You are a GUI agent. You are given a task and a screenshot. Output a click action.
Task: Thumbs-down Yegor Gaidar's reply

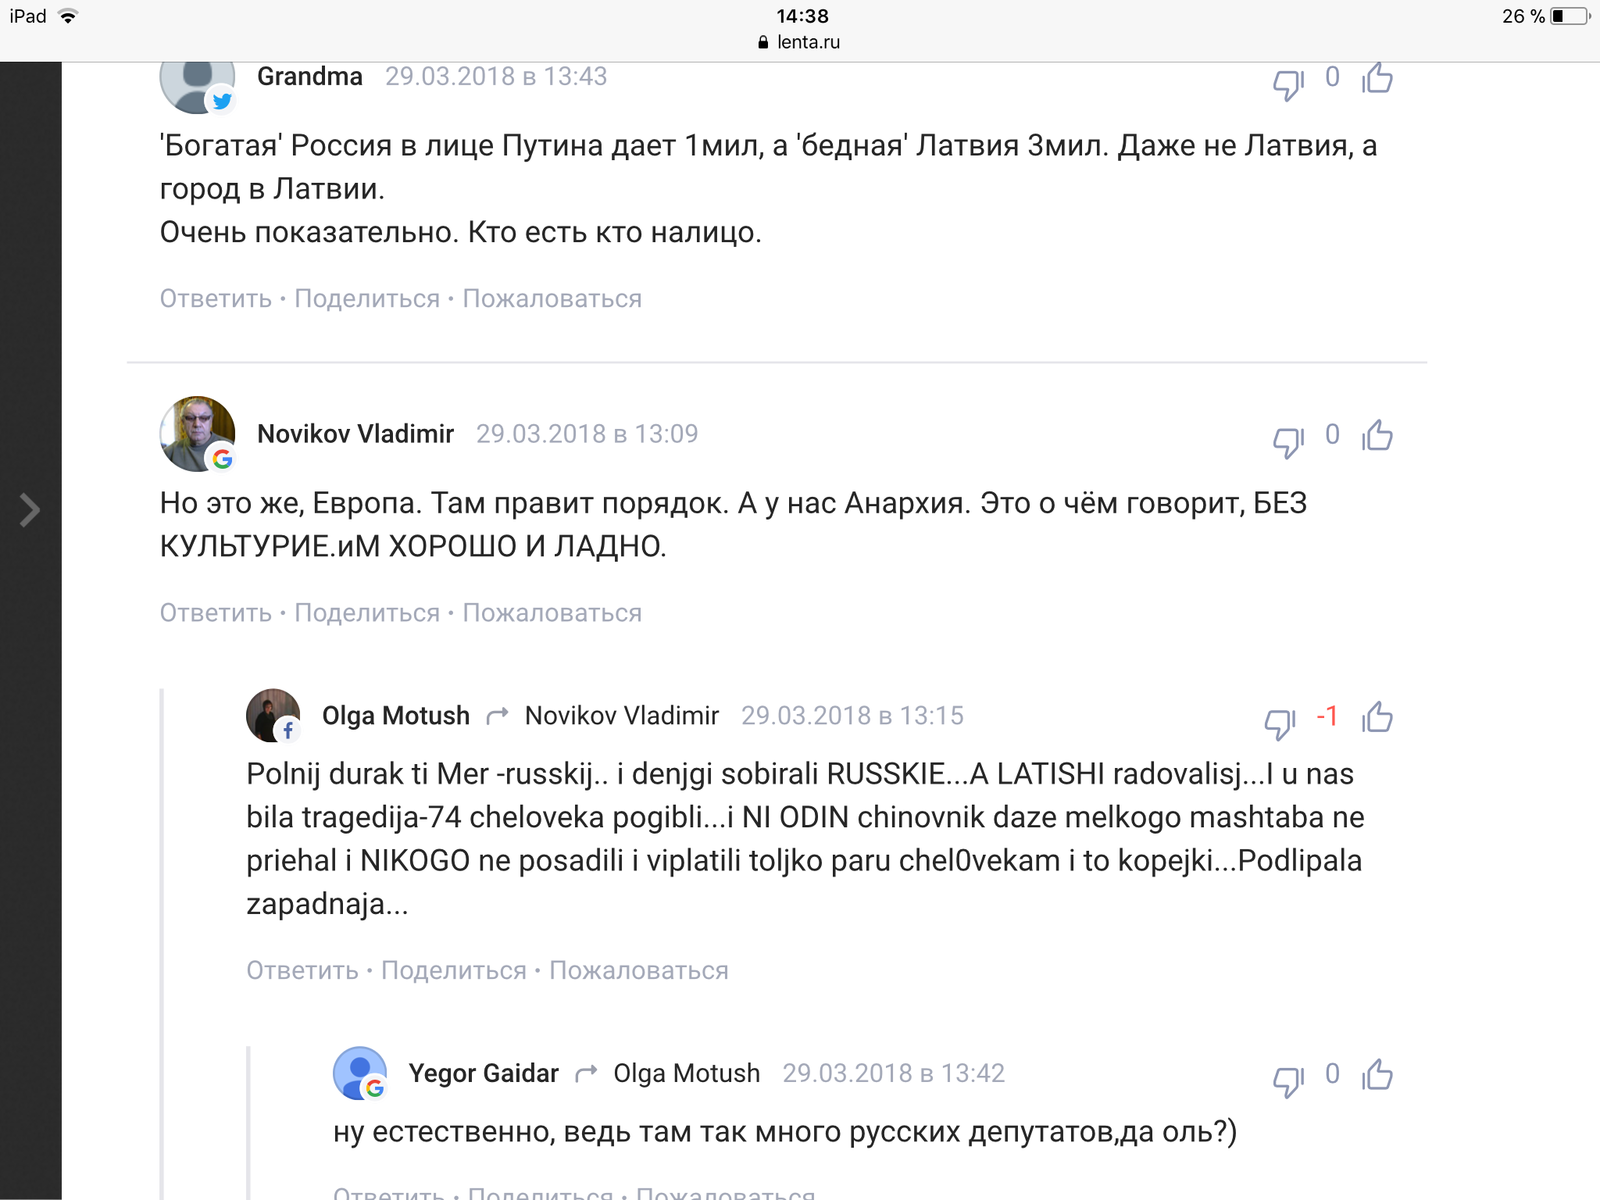pyautogui.click(x=1288, y=1080)
